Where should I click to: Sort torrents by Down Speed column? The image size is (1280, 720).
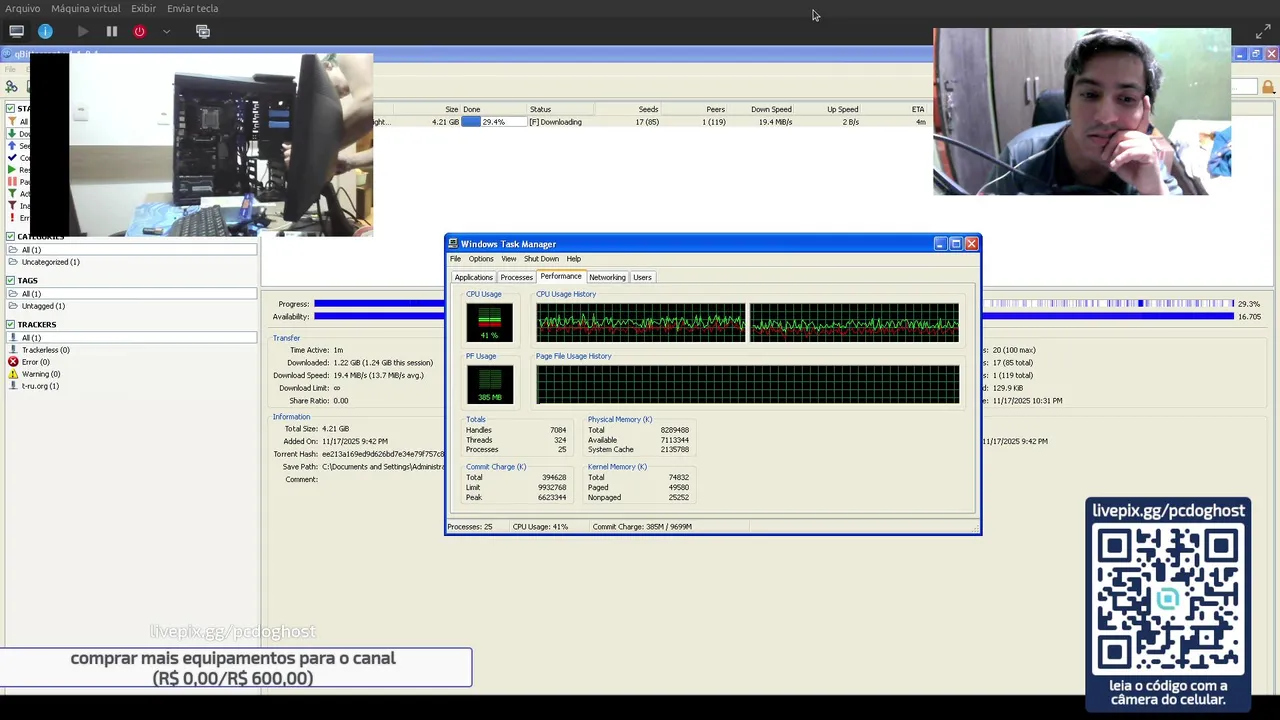pos(771,109)
